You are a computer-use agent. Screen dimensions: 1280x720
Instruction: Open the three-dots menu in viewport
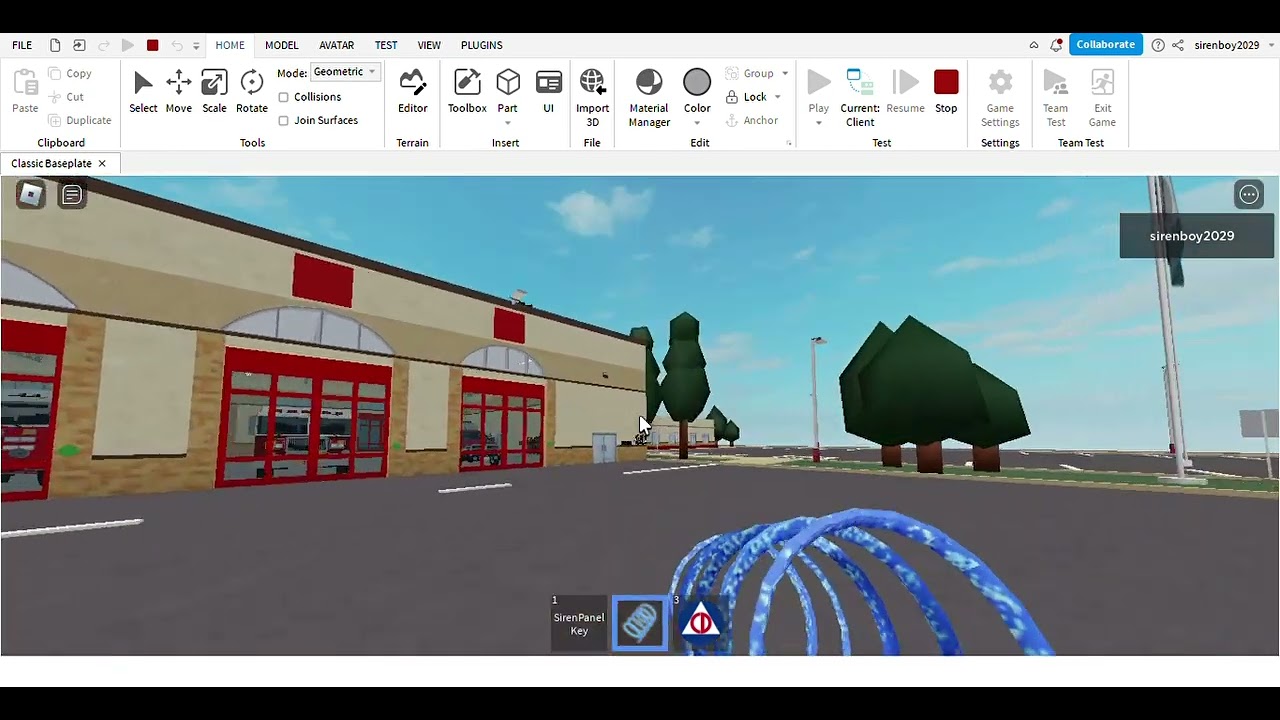(1249, 195)
